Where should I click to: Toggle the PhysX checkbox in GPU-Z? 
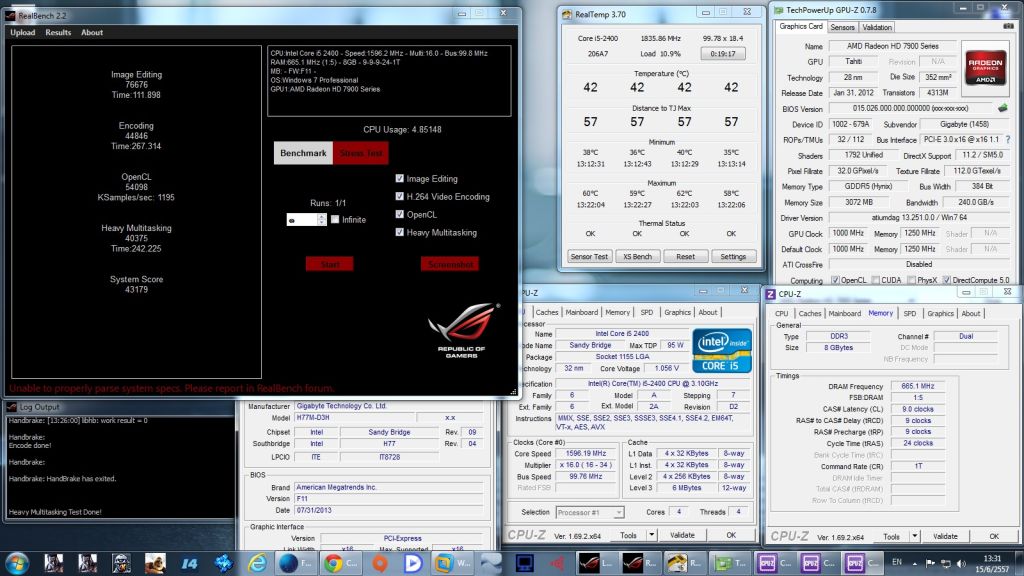[x=911, y=280]
